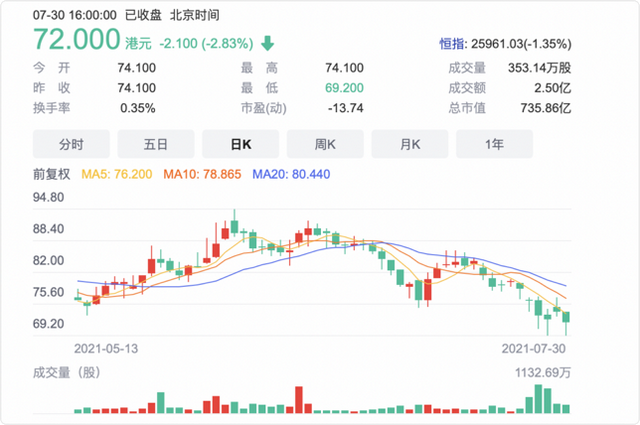Click the tallest red volume bar
This screenshot has height=425, width=640.
[299, 400]
